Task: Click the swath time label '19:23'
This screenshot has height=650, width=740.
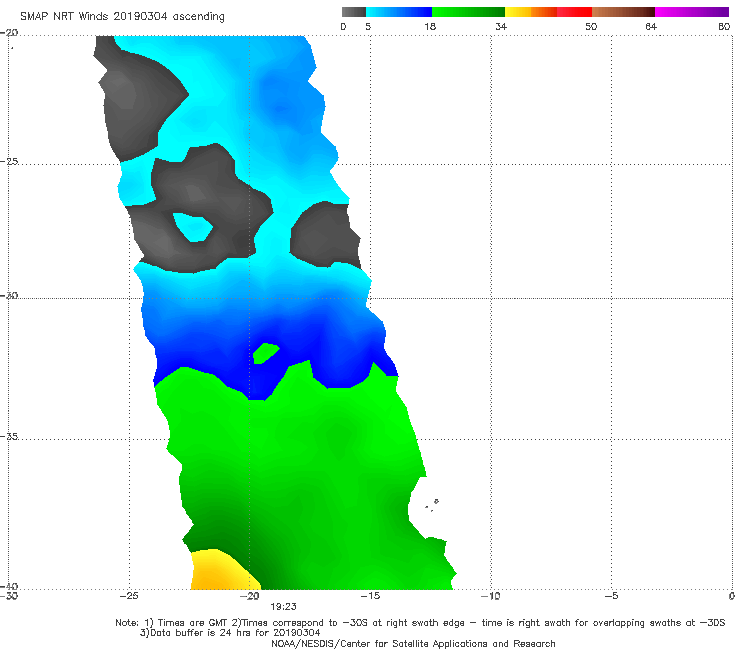Action: 283,607
